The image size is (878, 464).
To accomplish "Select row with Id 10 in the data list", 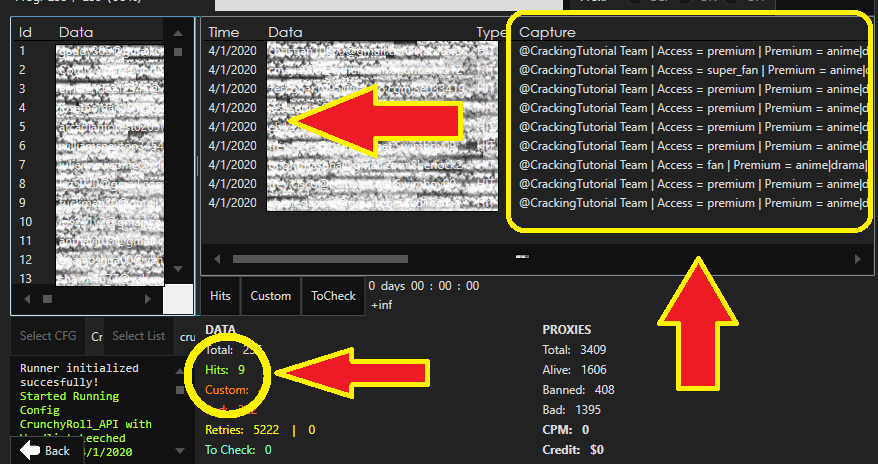I will click(92, 222).
